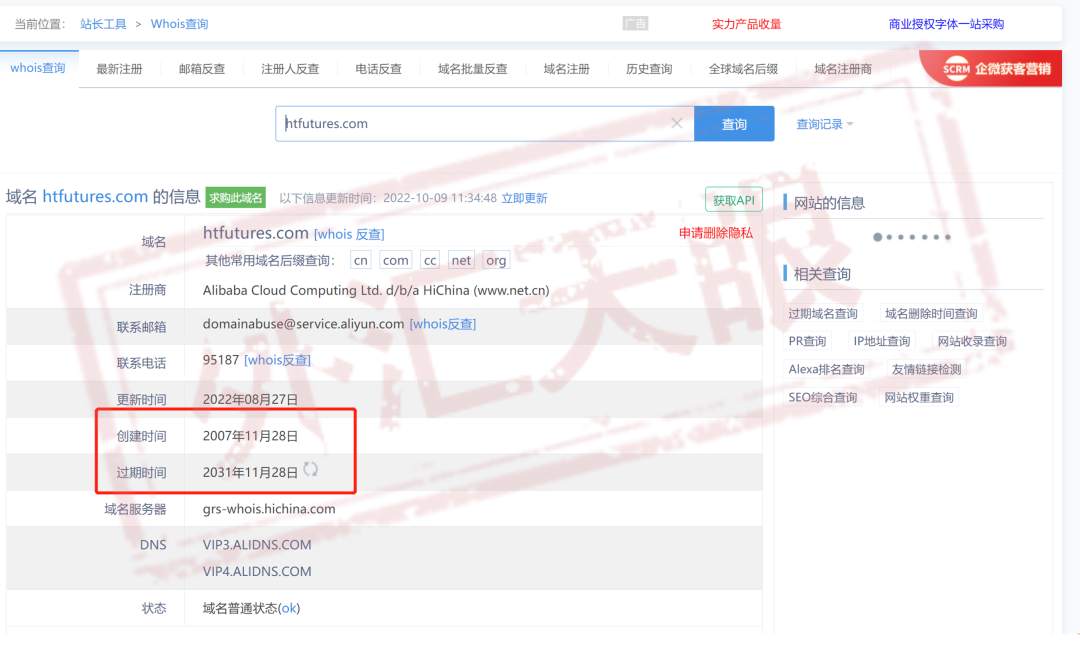Image resolution: width=1080 pixels, height=645 pixels.
Task: Click domainabuse@service.aliyun.com email text
Action: 303,324
